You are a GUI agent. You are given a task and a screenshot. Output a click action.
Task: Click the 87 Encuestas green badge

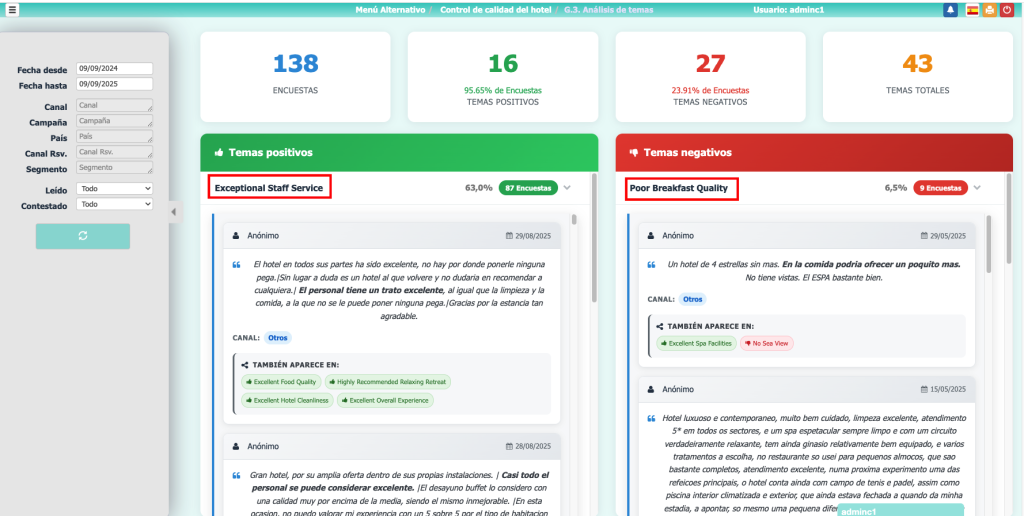pyautogui.click(x=527, y=188)
